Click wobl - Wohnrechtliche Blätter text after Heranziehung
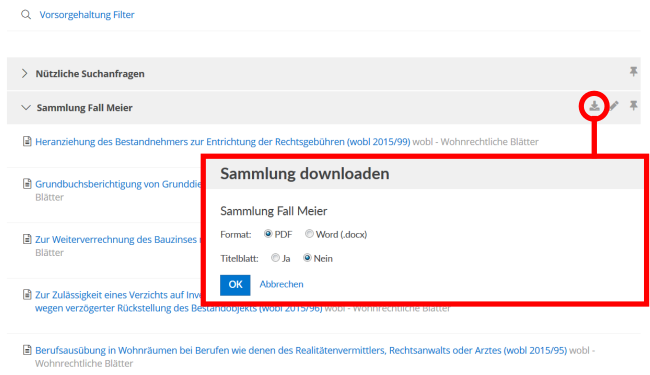This screenshot has height=375, width=650. [475, 142]
